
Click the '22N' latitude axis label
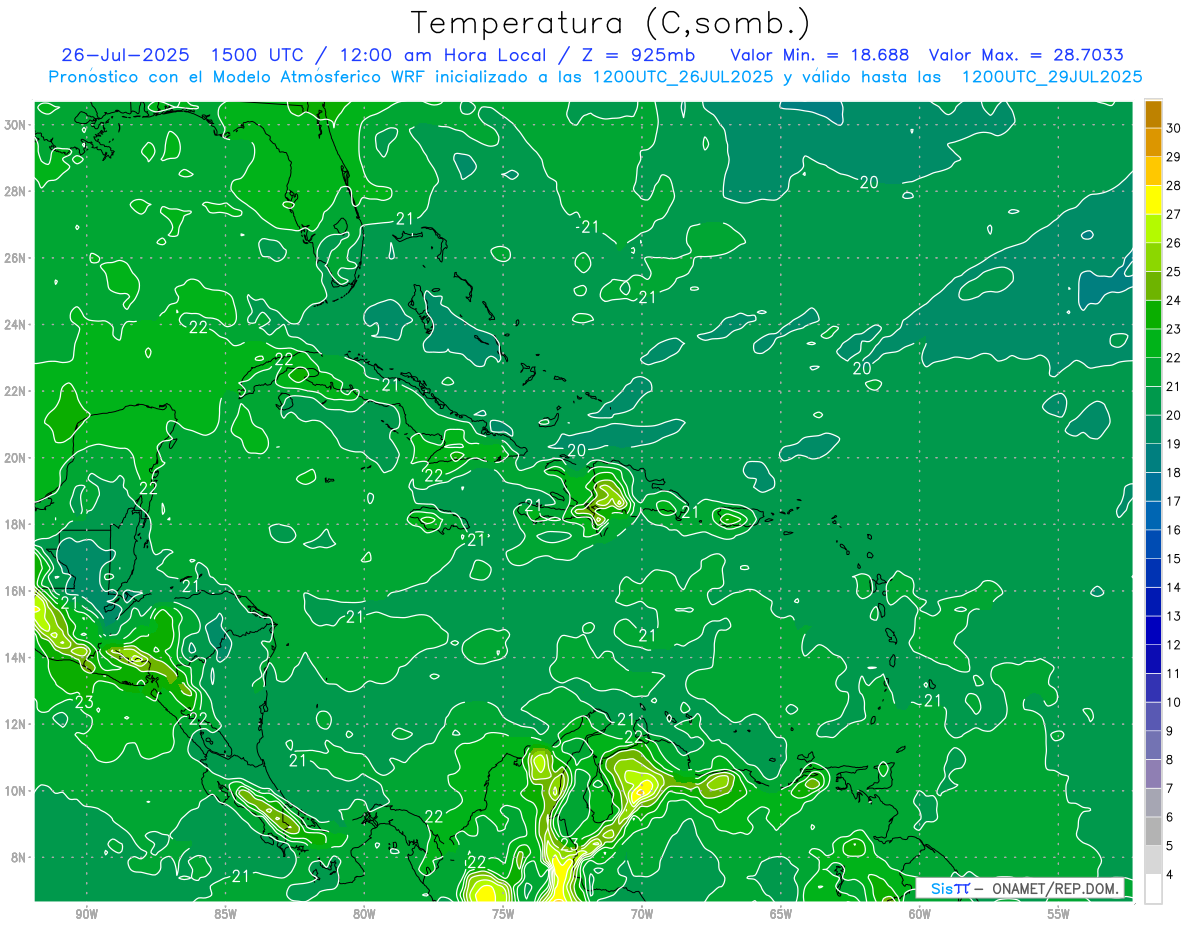(x=16, y=391)
